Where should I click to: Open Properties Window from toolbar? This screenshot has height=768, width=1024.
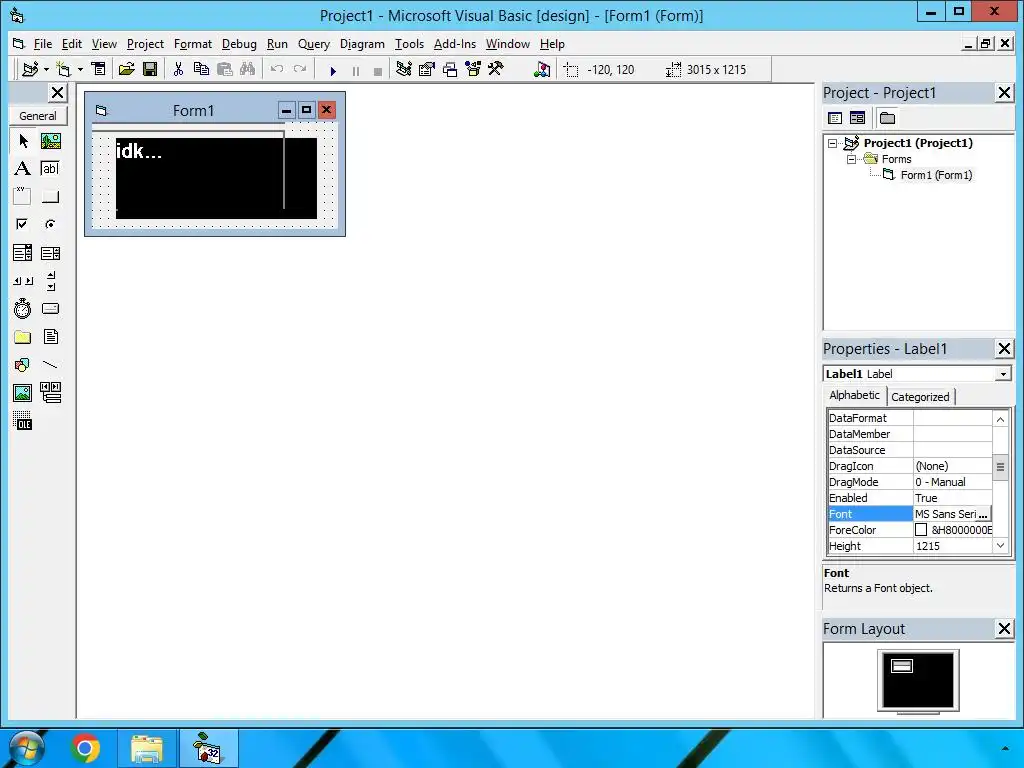point(427,69)
